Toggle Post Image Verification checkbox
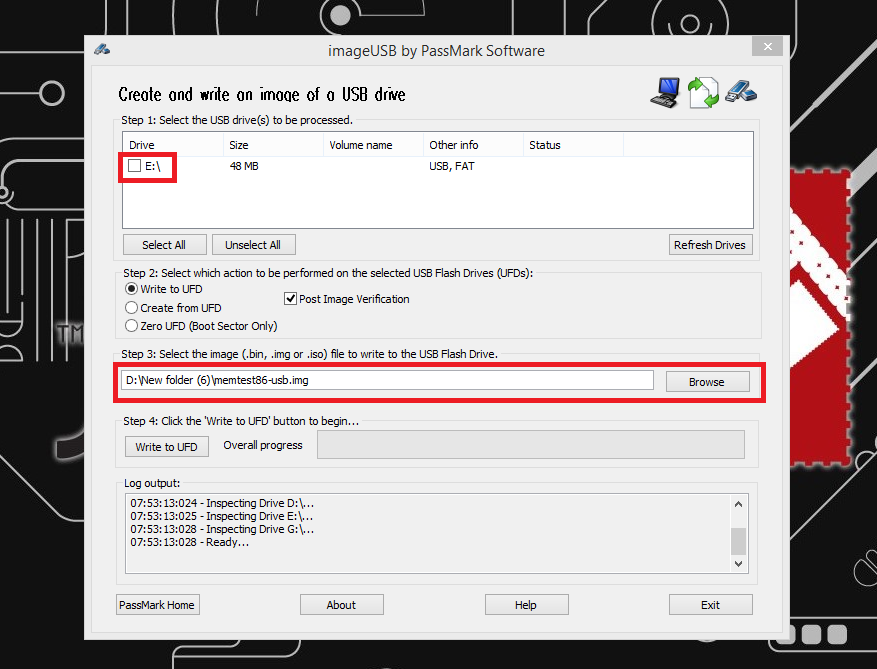The width and height of the screenshot is (877, 669). pos(290,299)
